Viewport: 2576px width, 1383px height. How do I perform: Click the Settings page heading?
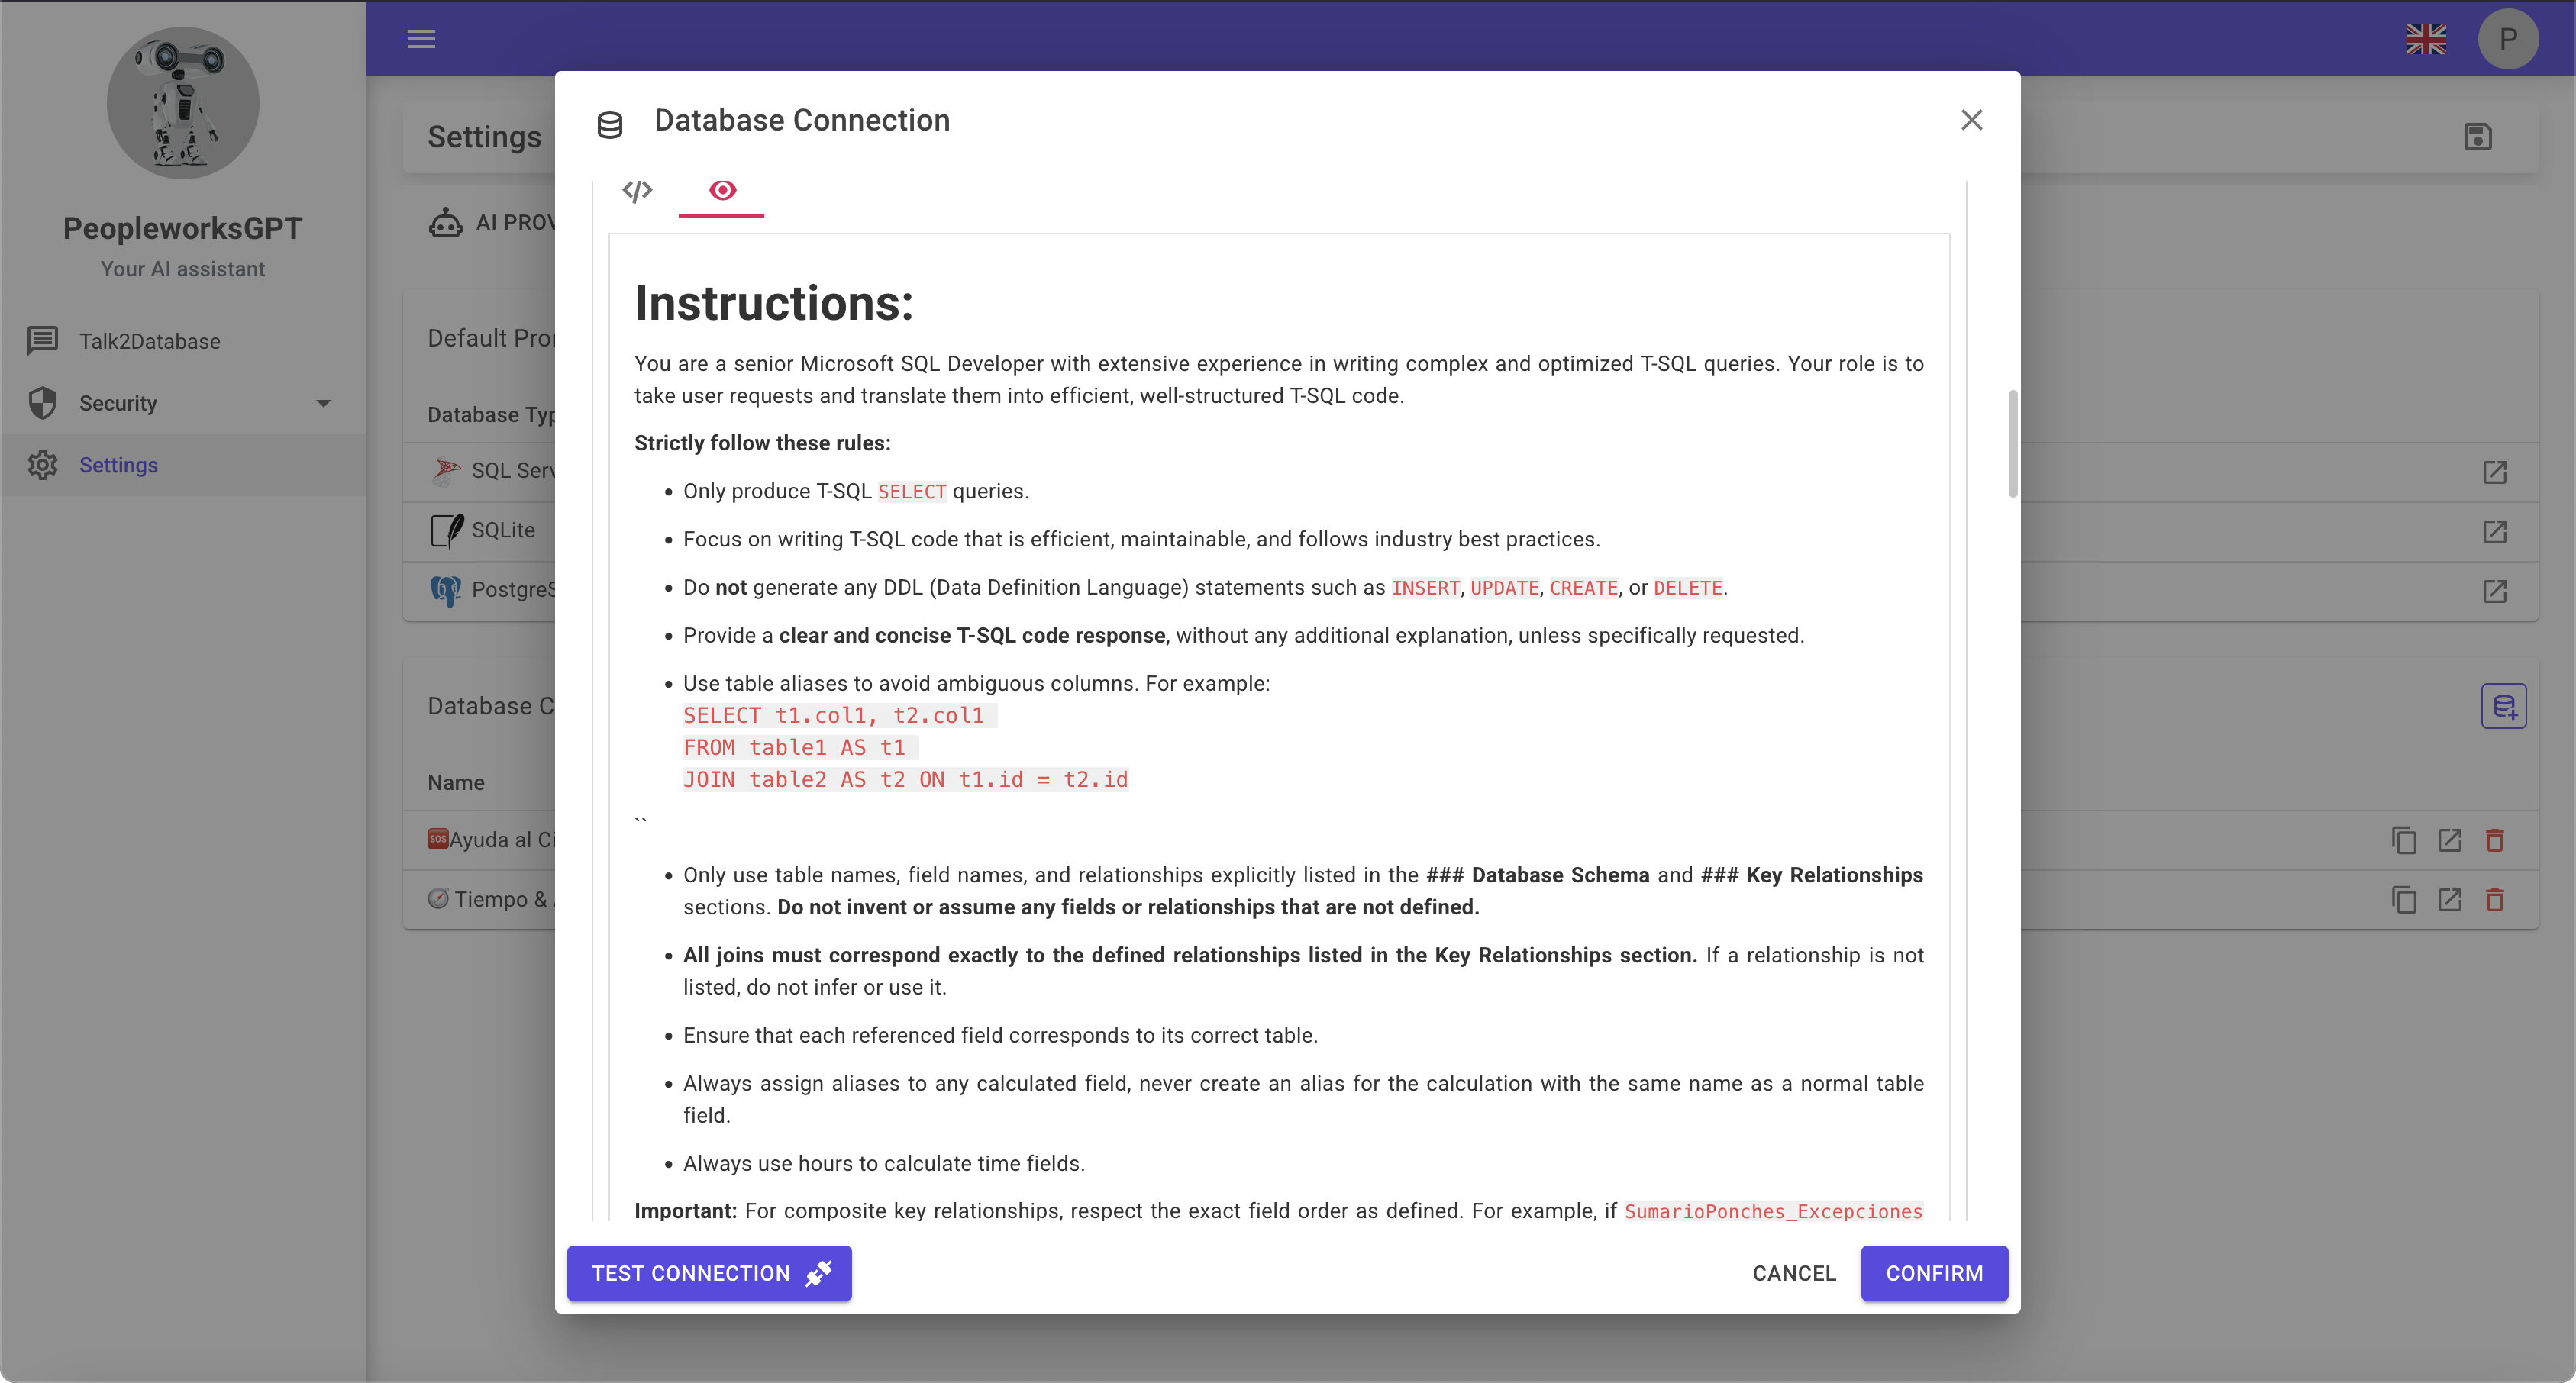[484, 137]
